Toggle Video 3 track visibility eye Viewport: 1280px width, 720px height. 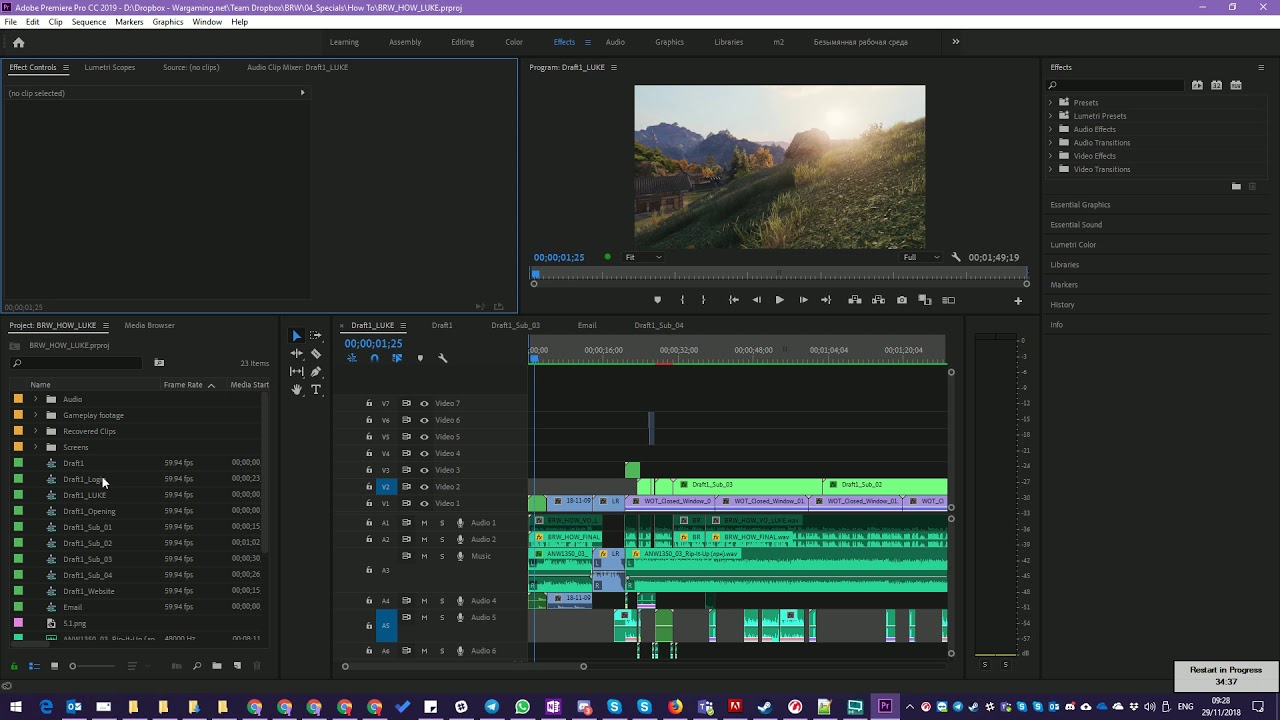[x=424, y=470]
